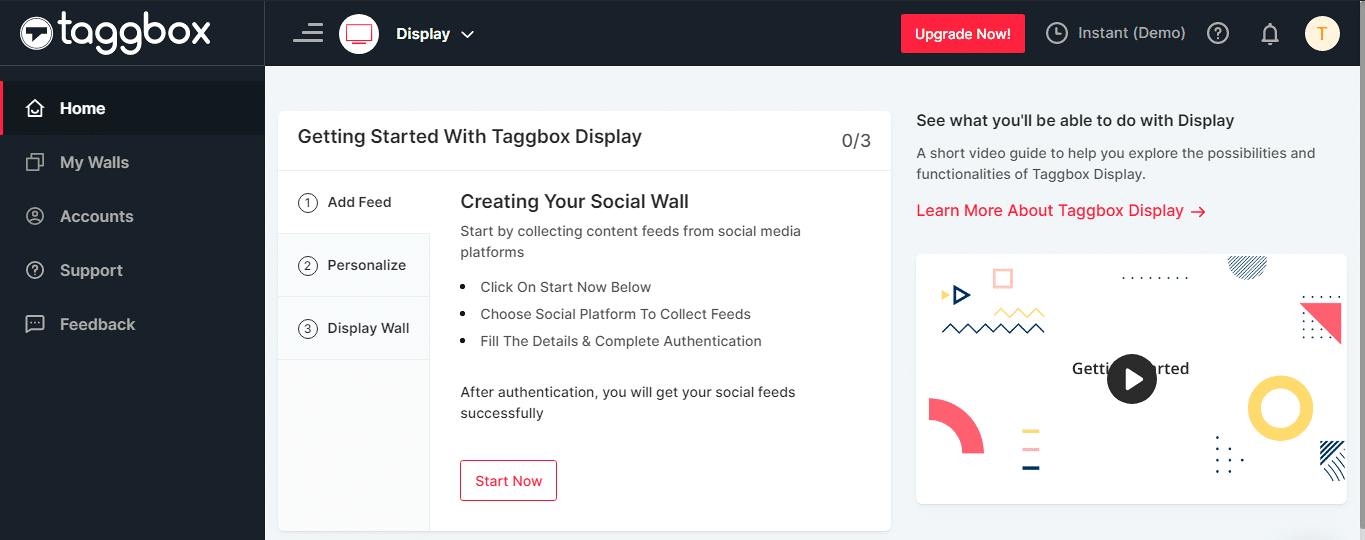Click the Upgrade Now! button
1365x540 pixels.
coord(962,34)
